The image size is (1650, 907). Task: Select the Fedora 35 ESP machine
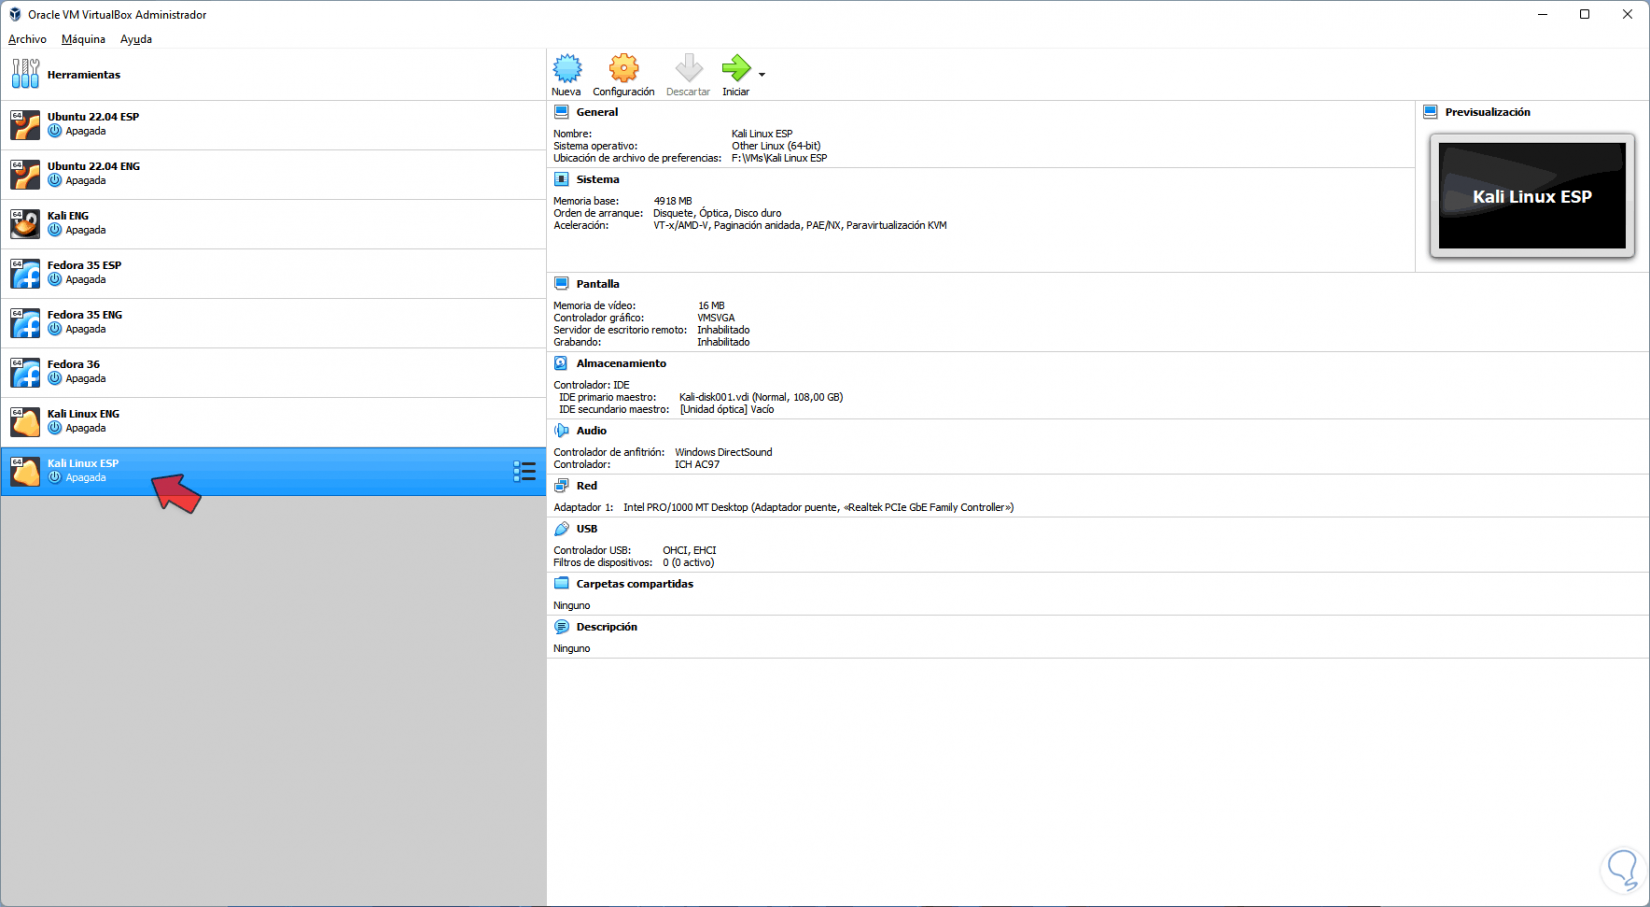(x=273, y=274)
